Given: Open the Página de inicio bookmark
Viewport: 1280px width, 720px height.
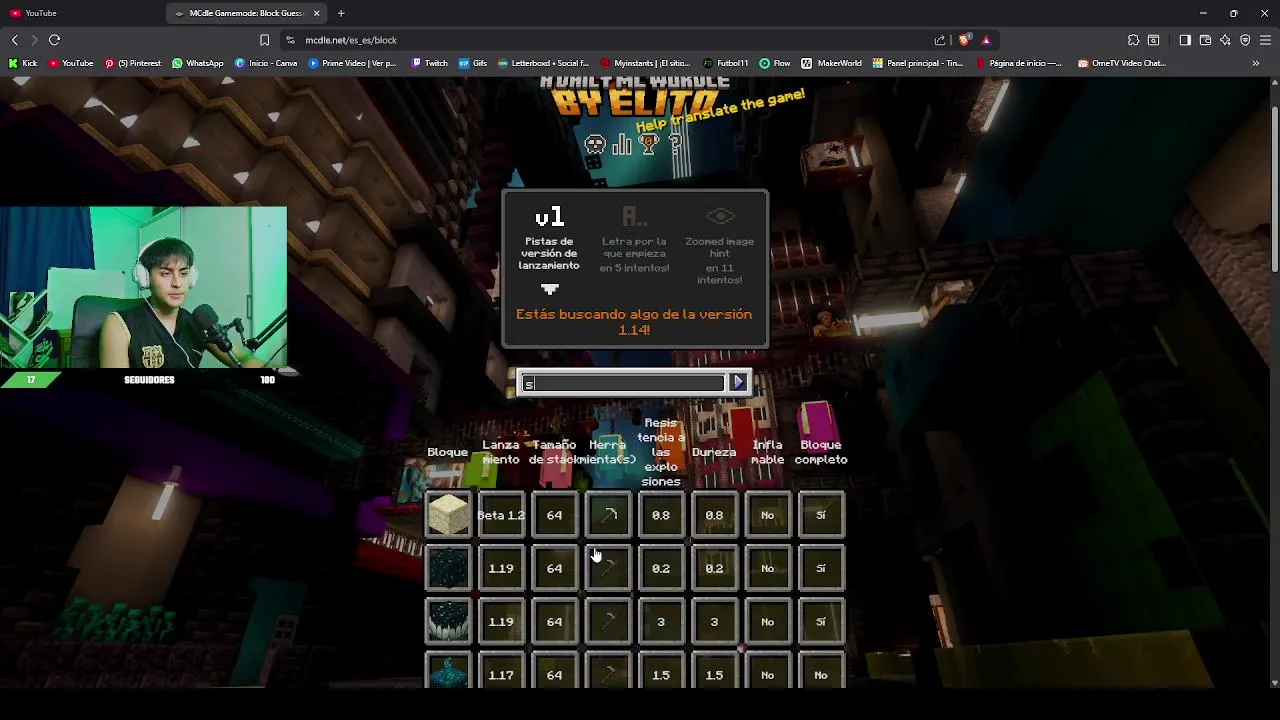Looking at the screenshot, I should click(1019, 63).
